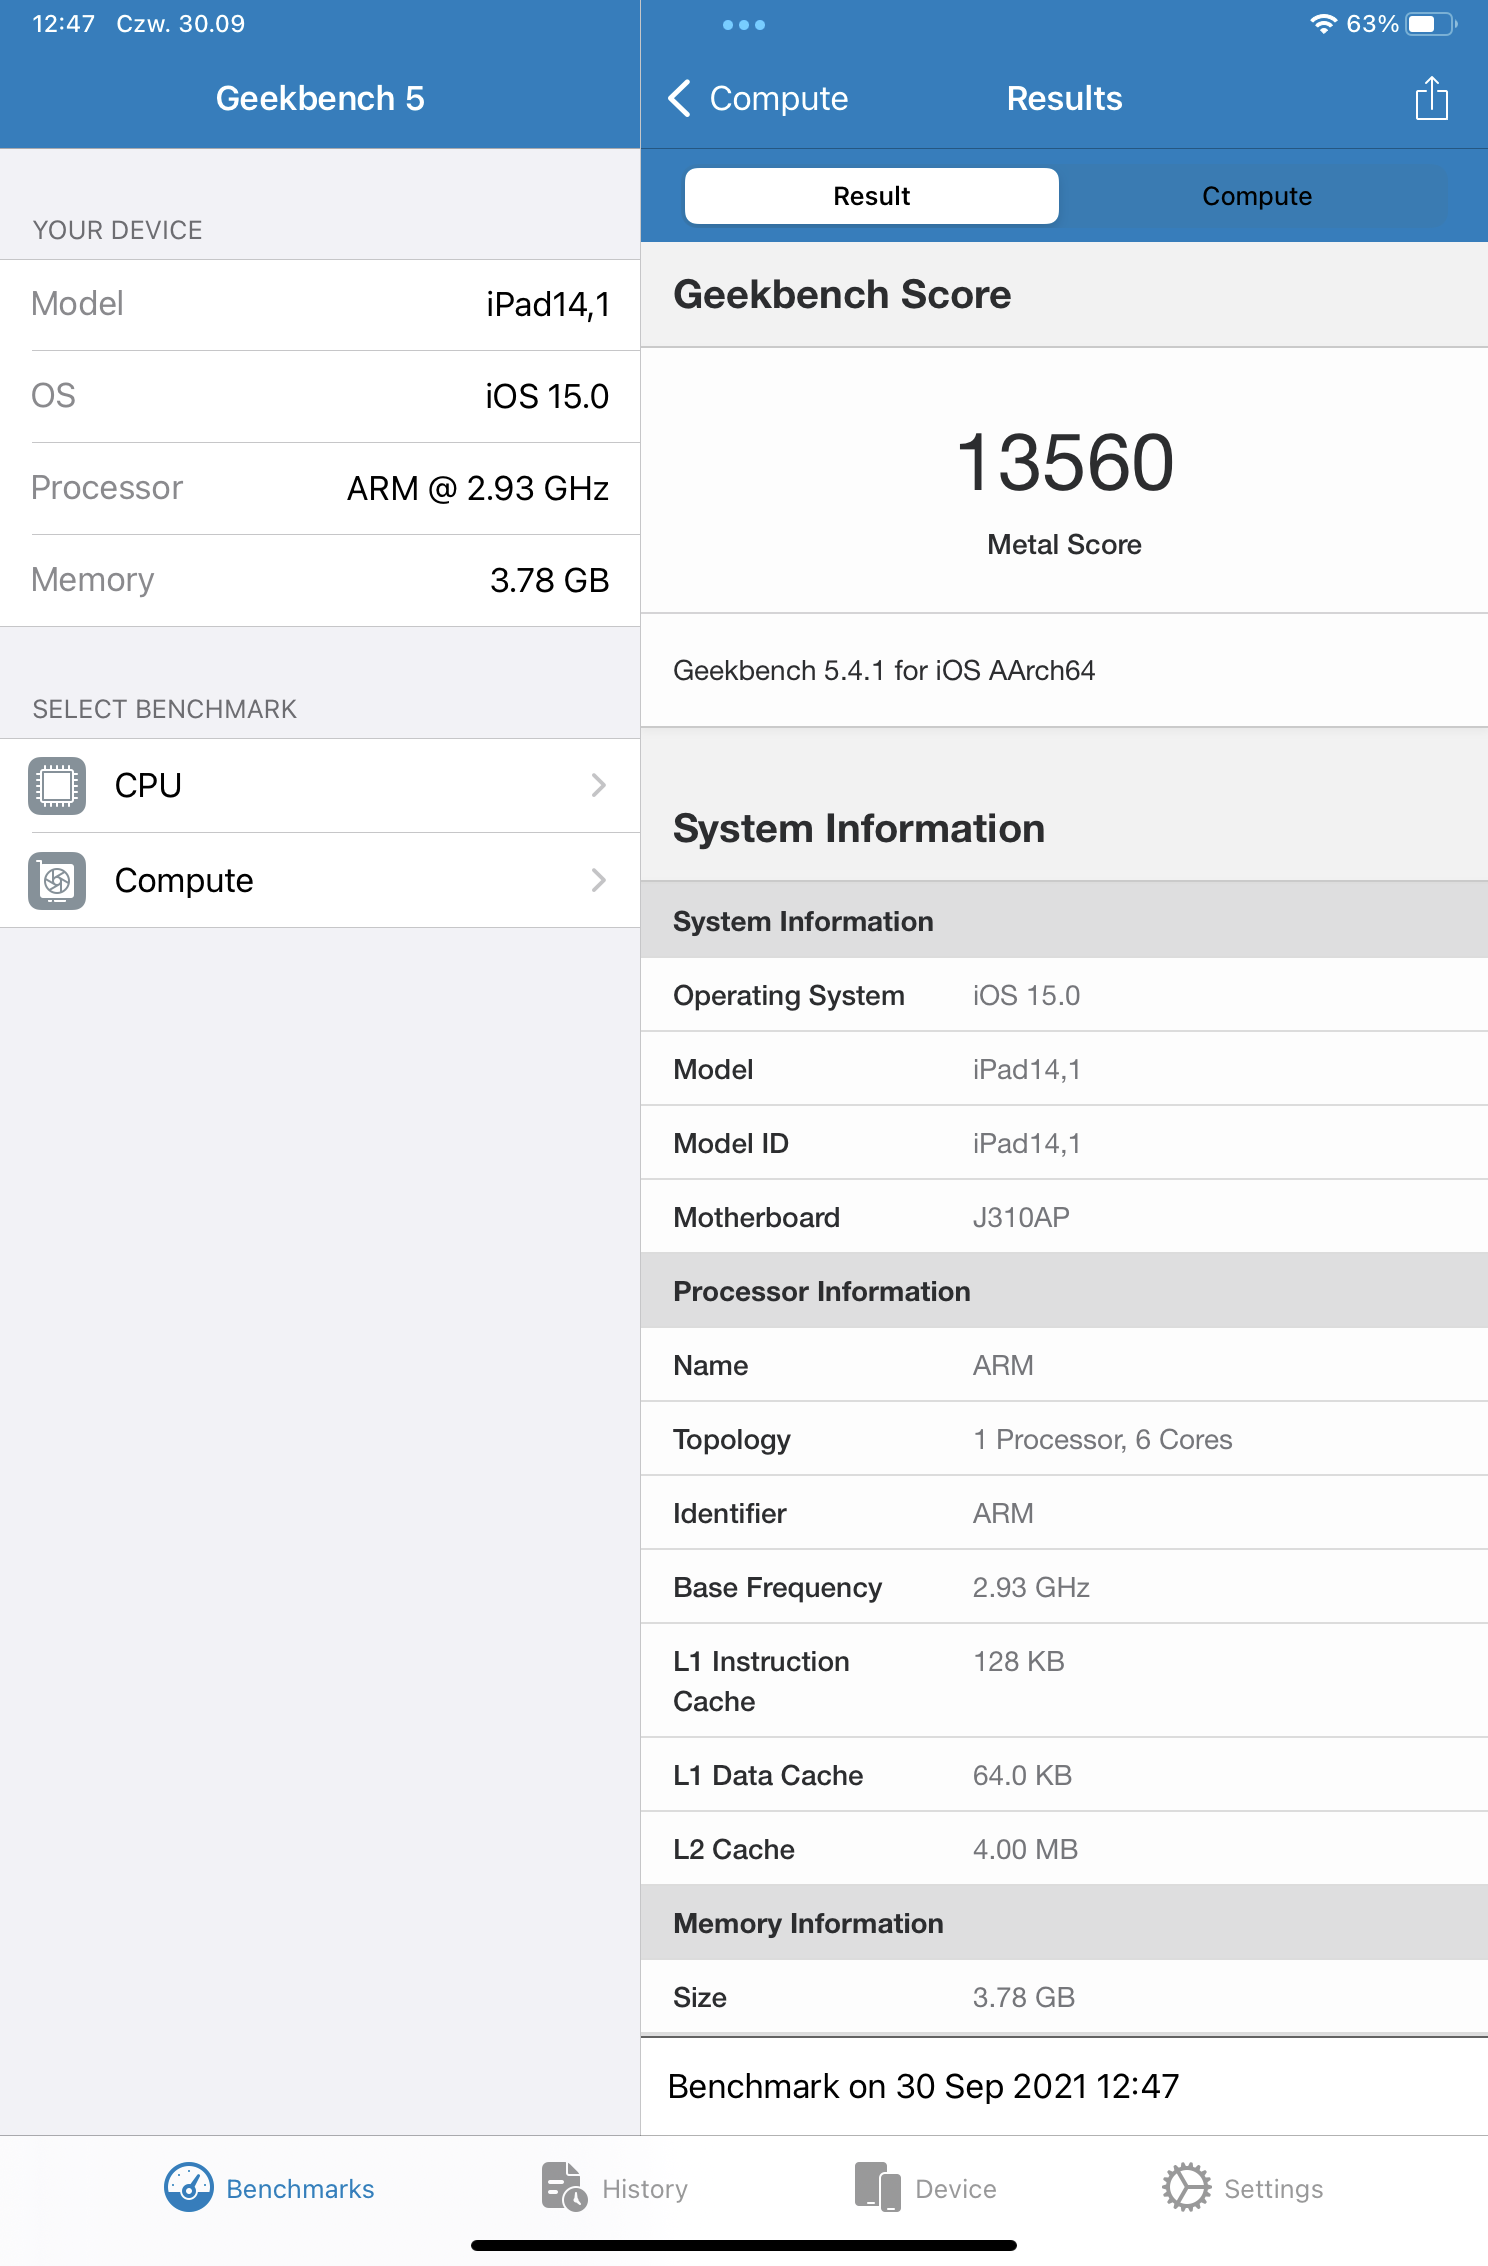This screenshot has height=2266, width=1488.
Task: Open the Device icon in bottom bar
Action: (877, 2187)
